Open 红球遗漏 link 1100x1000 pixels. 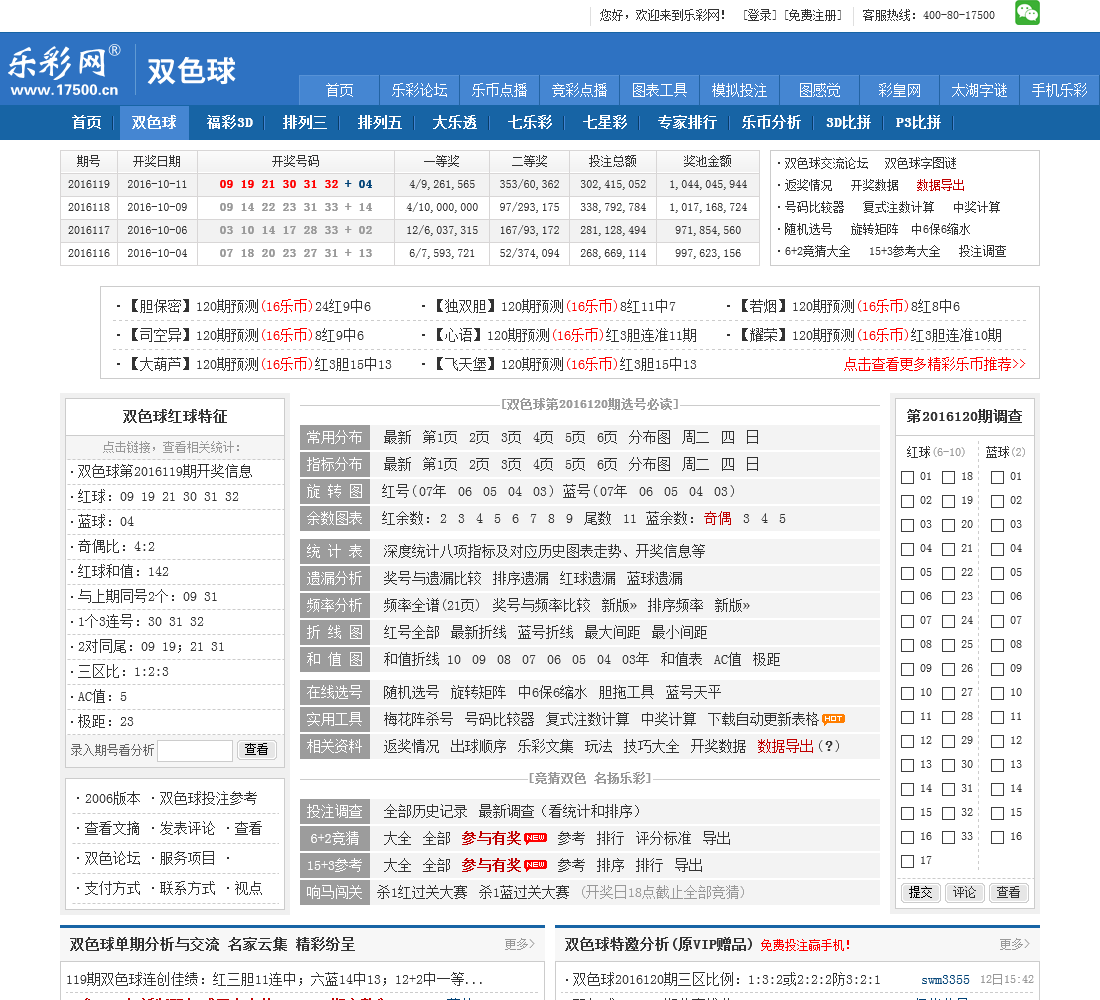[587, 578]
